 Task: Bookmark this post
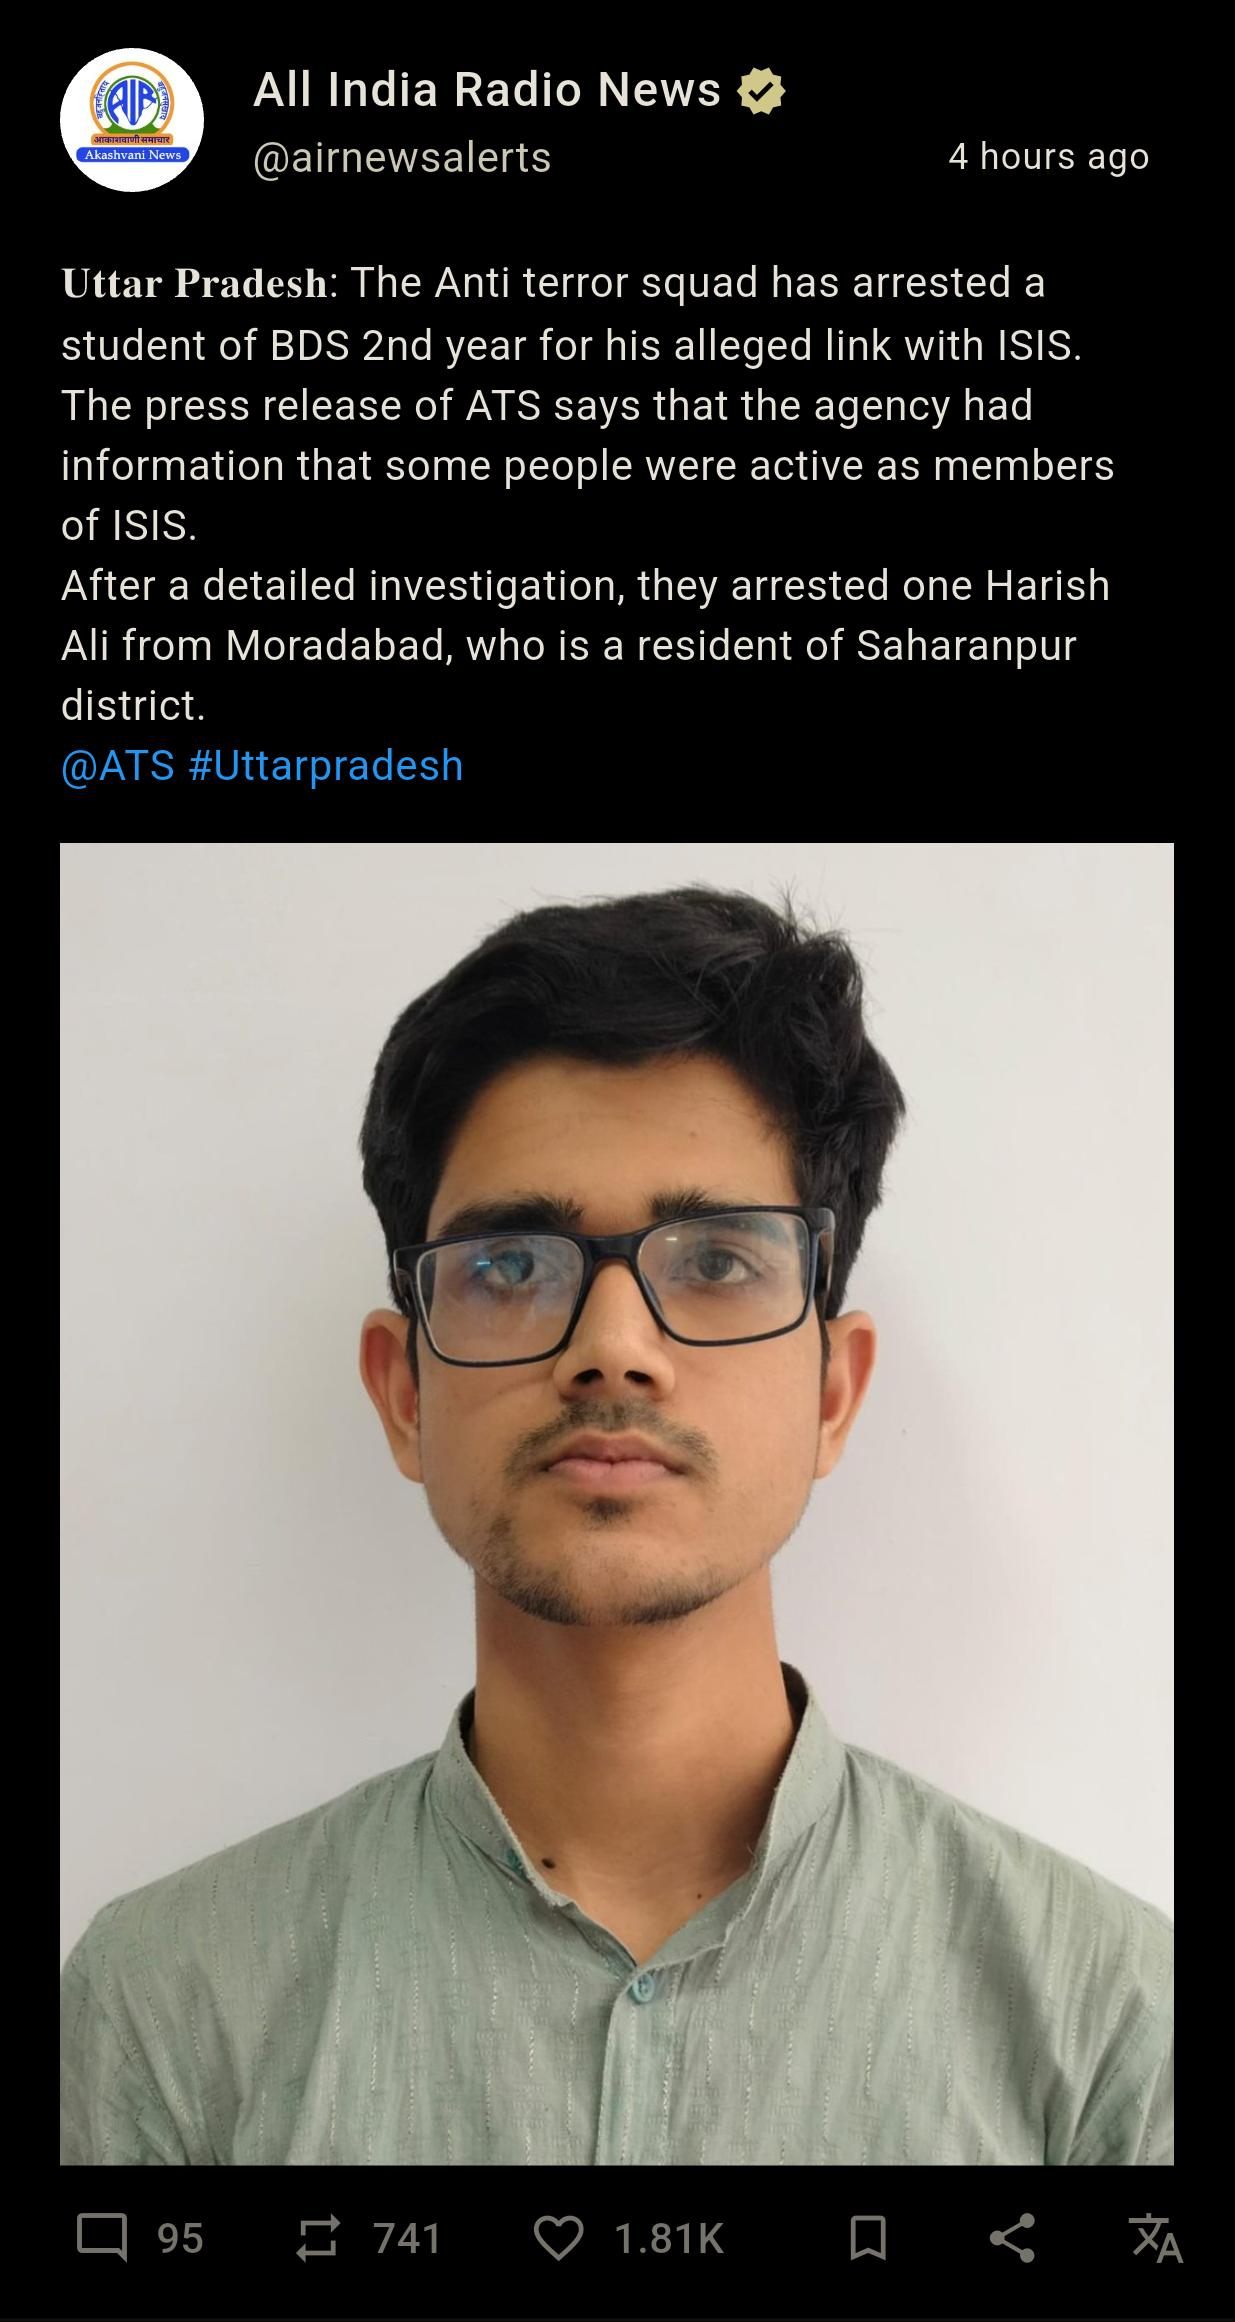[x=867, y=2238]
